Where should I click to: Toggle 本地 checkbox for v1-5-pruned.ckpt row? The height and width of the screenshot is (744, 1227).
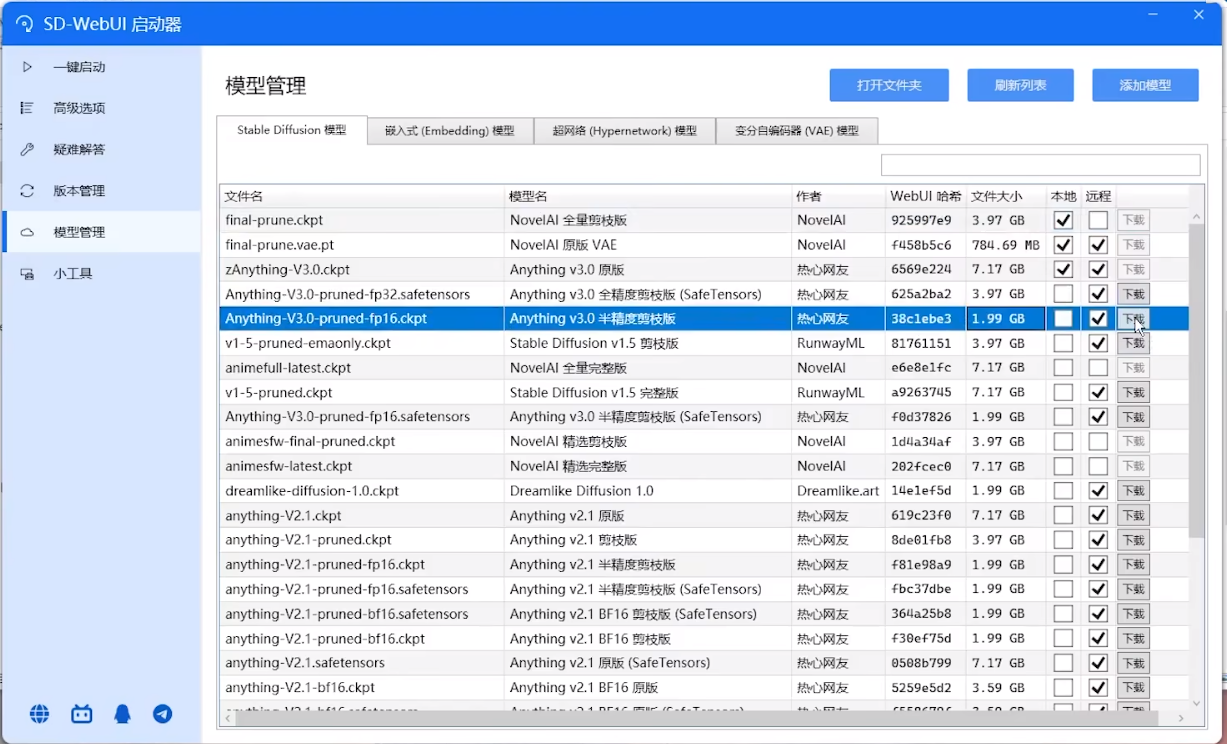1063,392
